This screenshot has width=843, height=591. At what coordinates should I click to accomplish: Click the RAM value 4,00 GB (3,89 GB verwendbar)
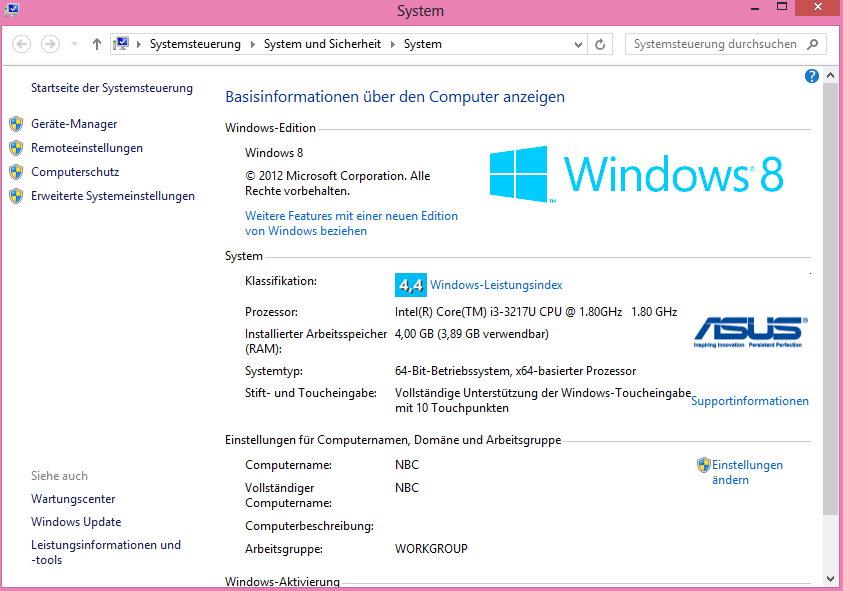tap(471, 334)
